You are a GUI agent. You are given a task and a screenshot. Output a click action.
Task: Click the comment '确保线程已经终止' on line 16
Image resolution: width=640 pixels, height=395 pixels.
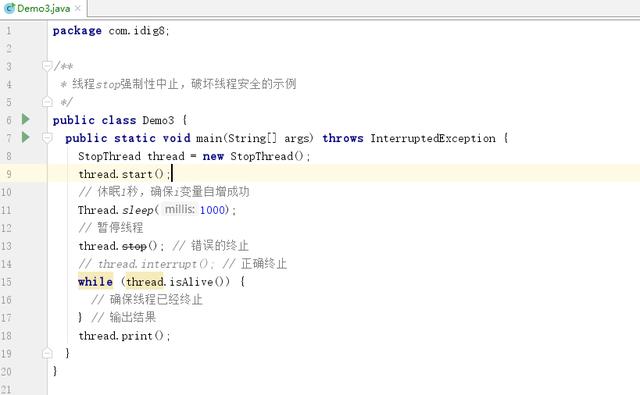click(x=156, y=300)
